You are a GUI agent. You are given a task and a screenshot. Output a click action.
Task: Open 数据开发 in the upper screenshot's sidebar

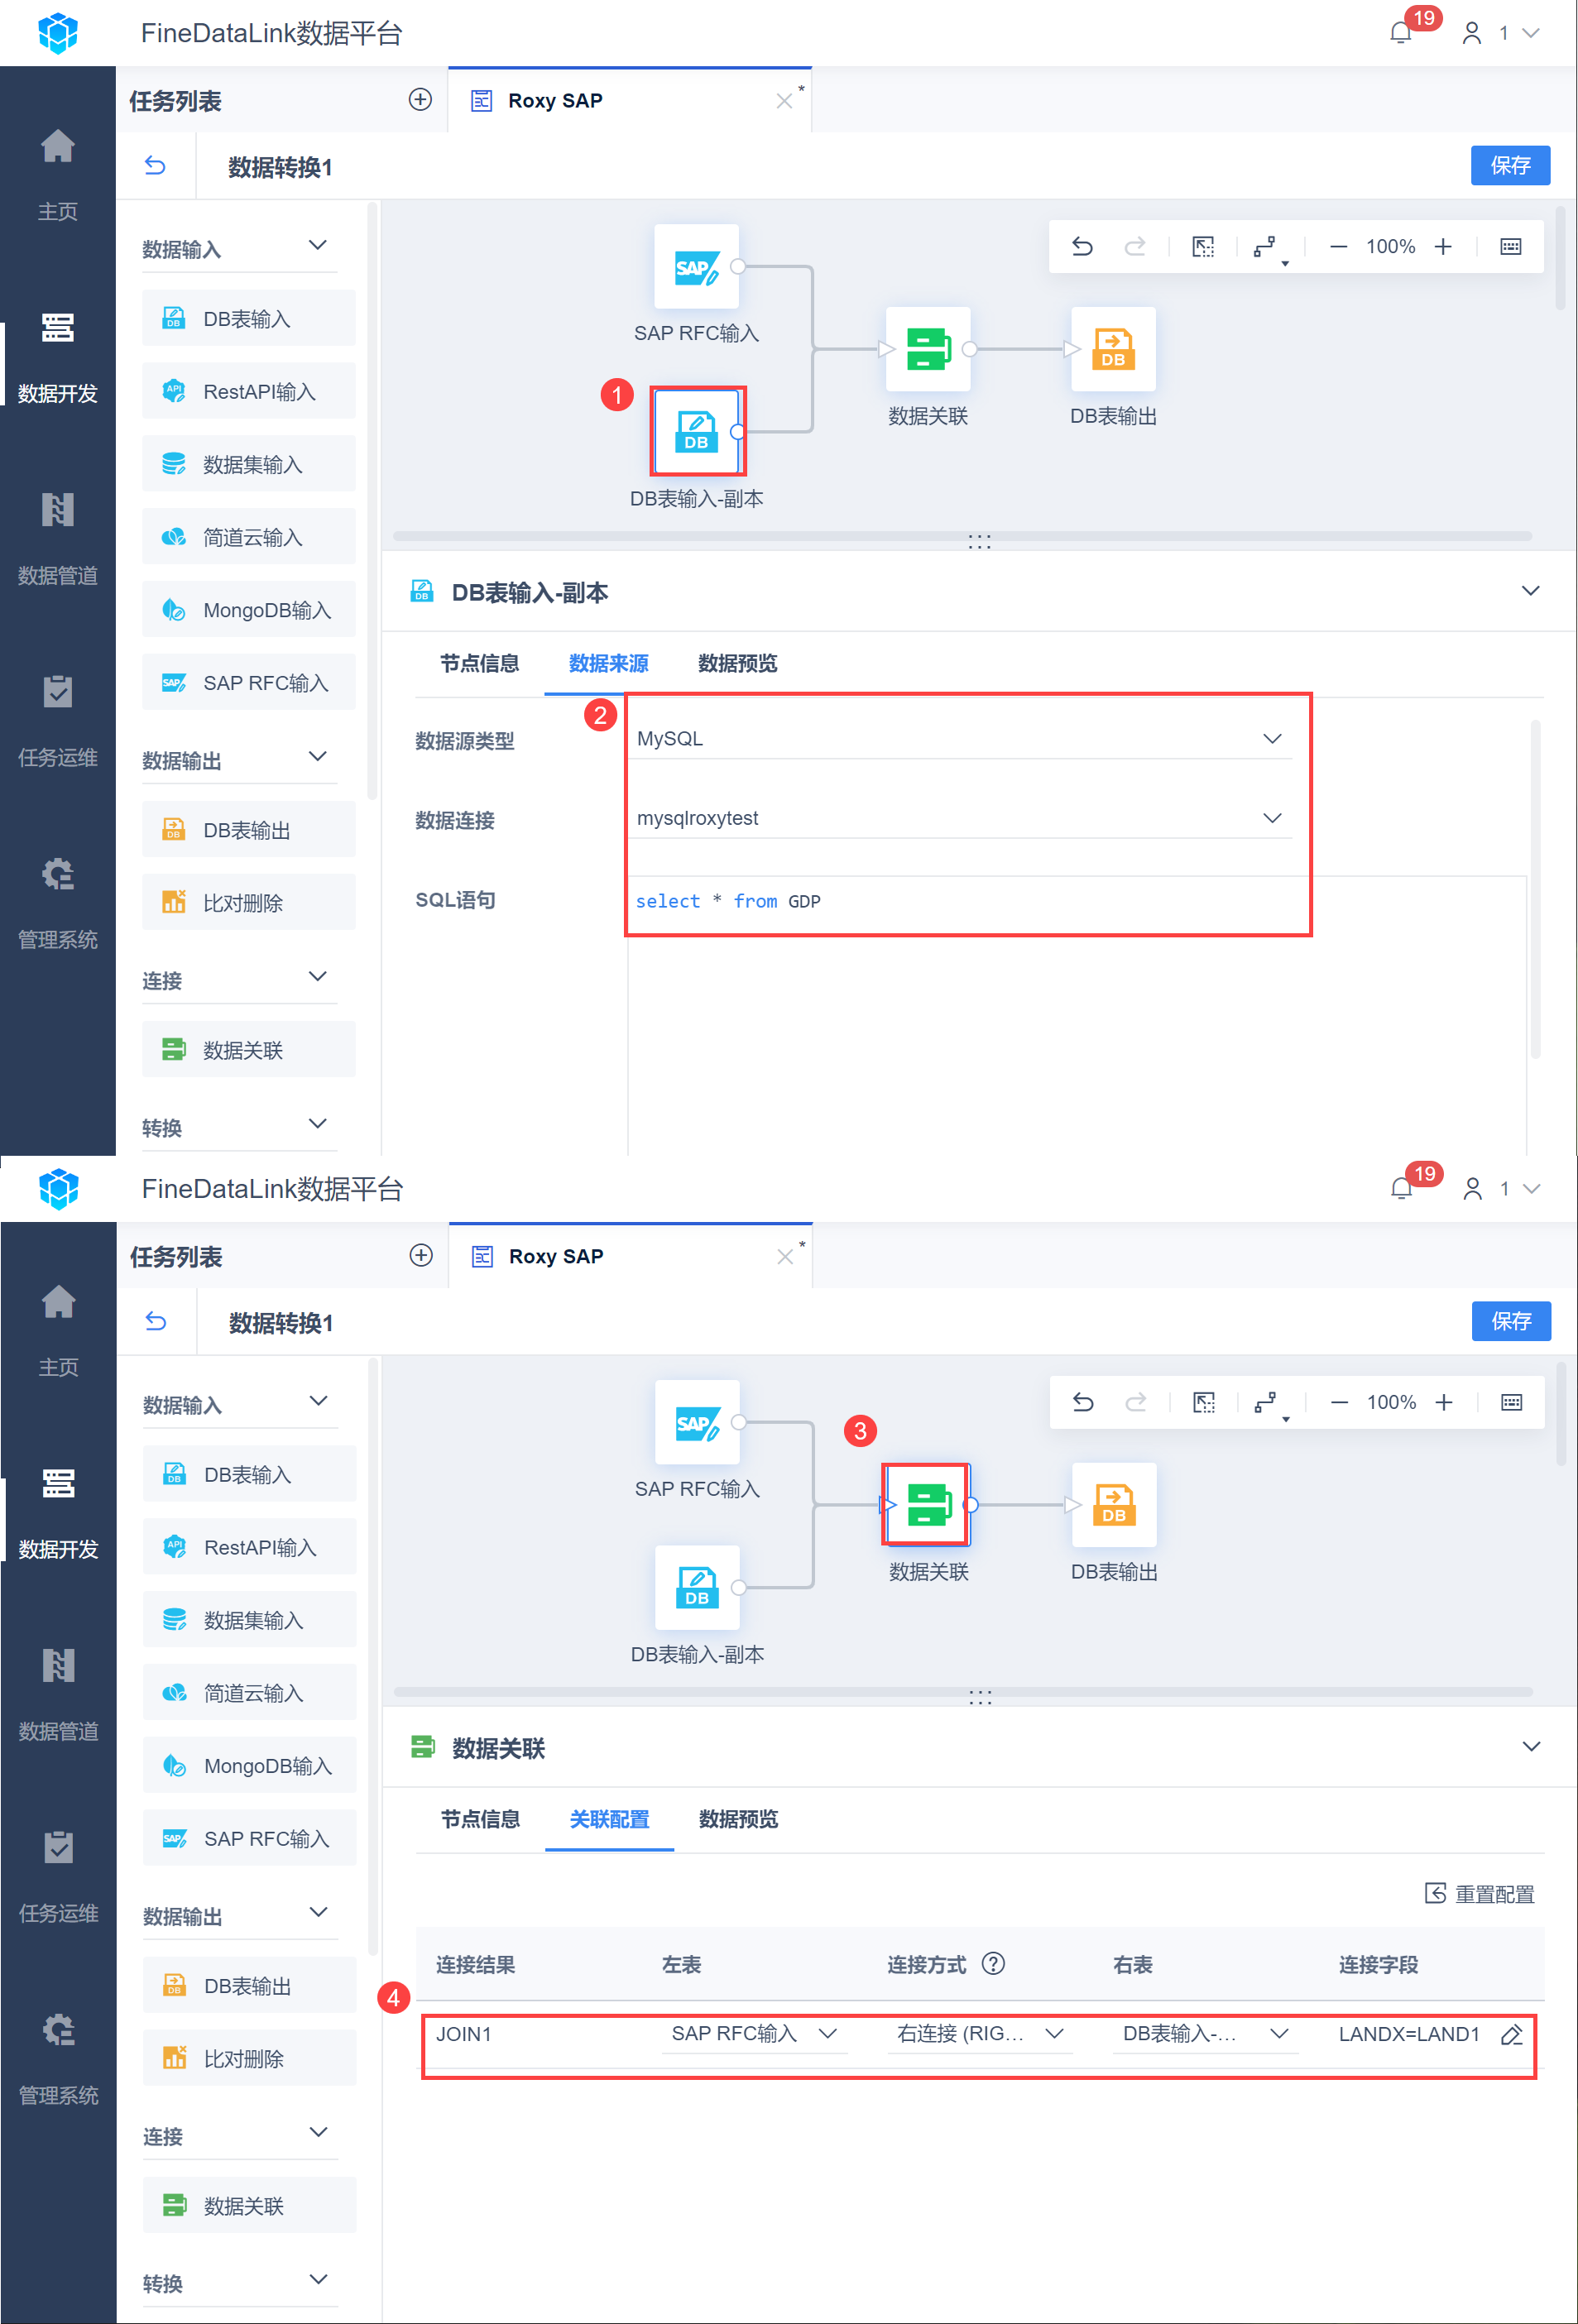(58, 357)
